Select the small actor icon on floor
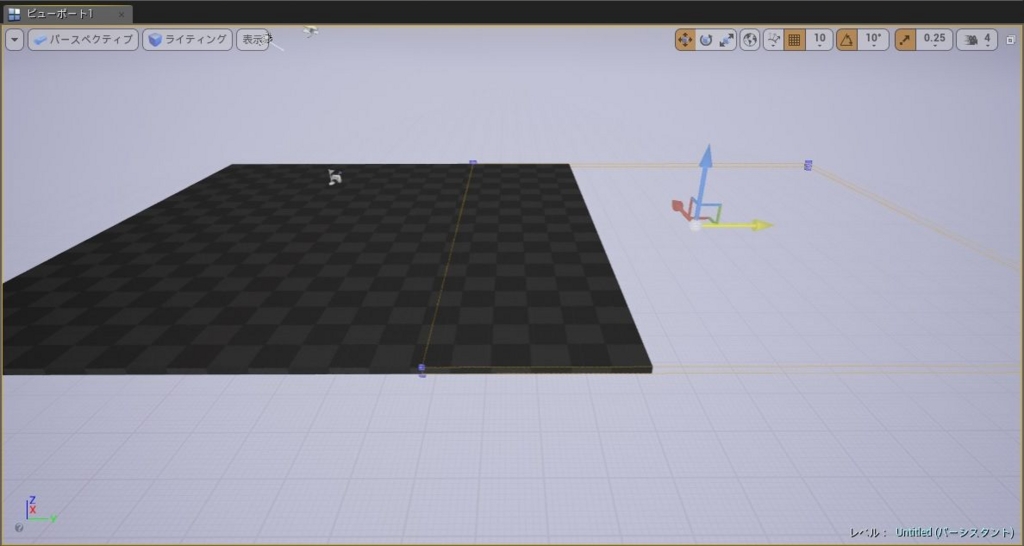Viewport: 1024px width, 546px height. coord(334,176)
